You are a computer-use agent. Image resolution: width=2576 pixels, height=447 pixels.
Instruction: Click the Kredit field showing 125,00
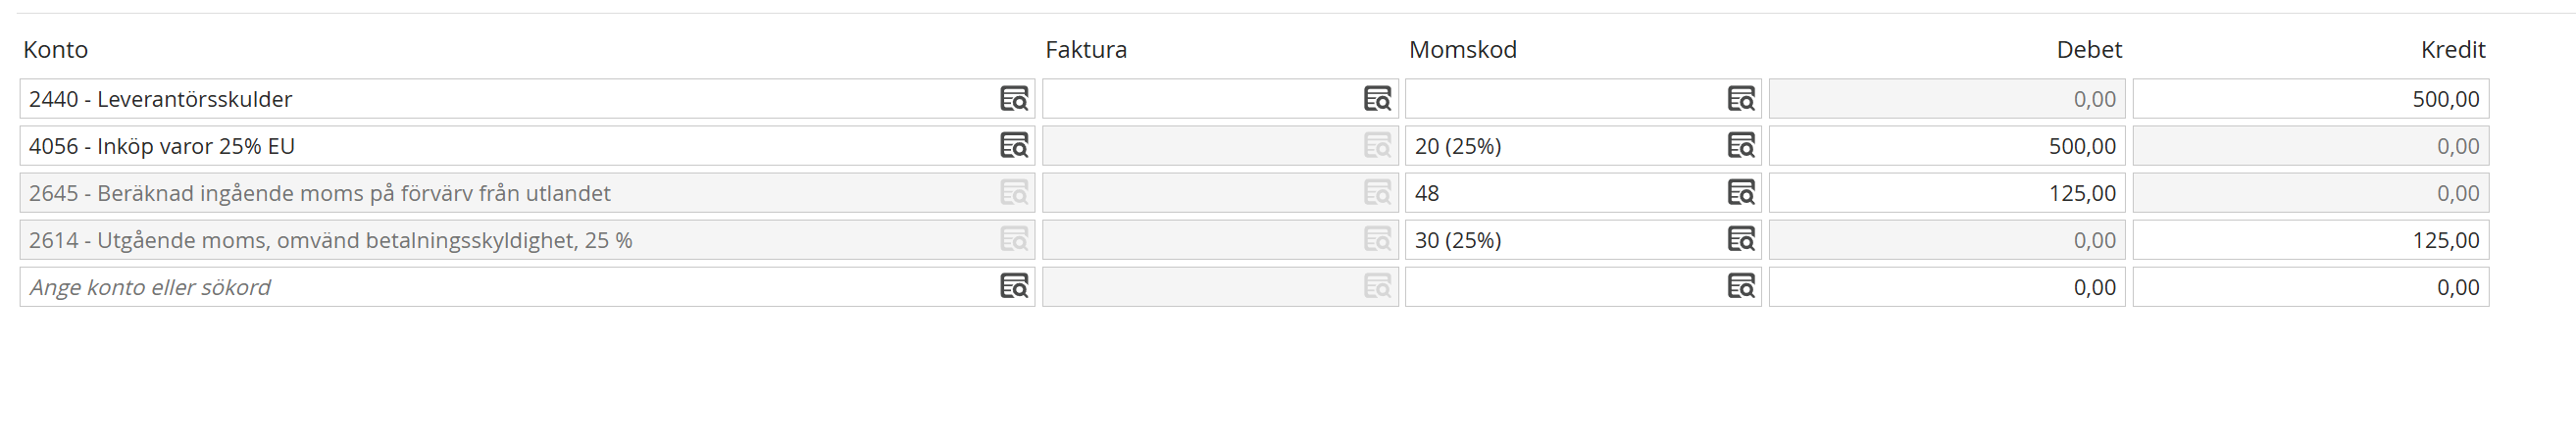point(2310,240)
